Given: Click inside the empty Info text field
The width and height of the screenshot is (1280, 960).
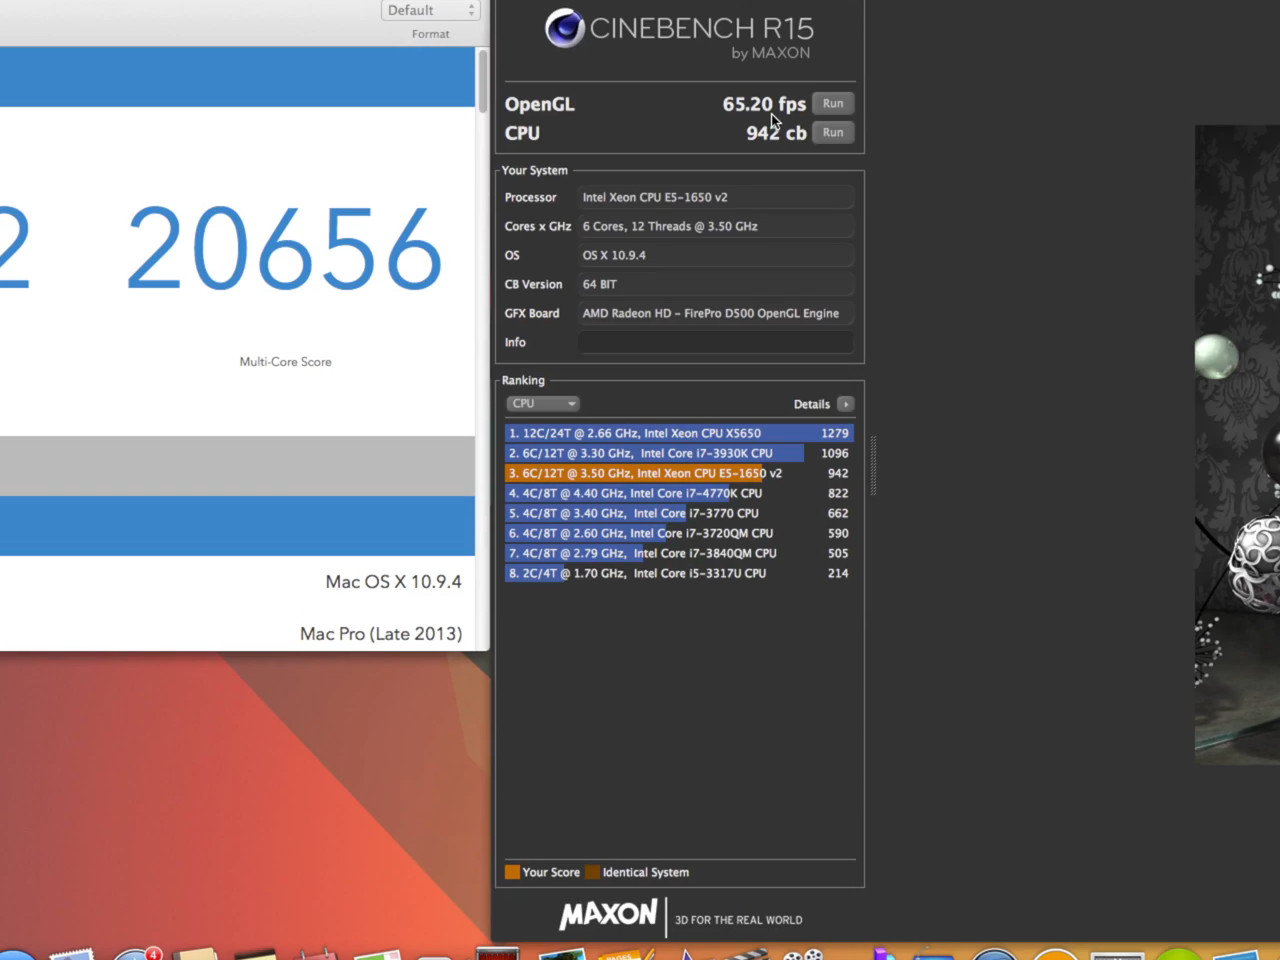Looking at the screenshot, I should [x=715, y=342].
